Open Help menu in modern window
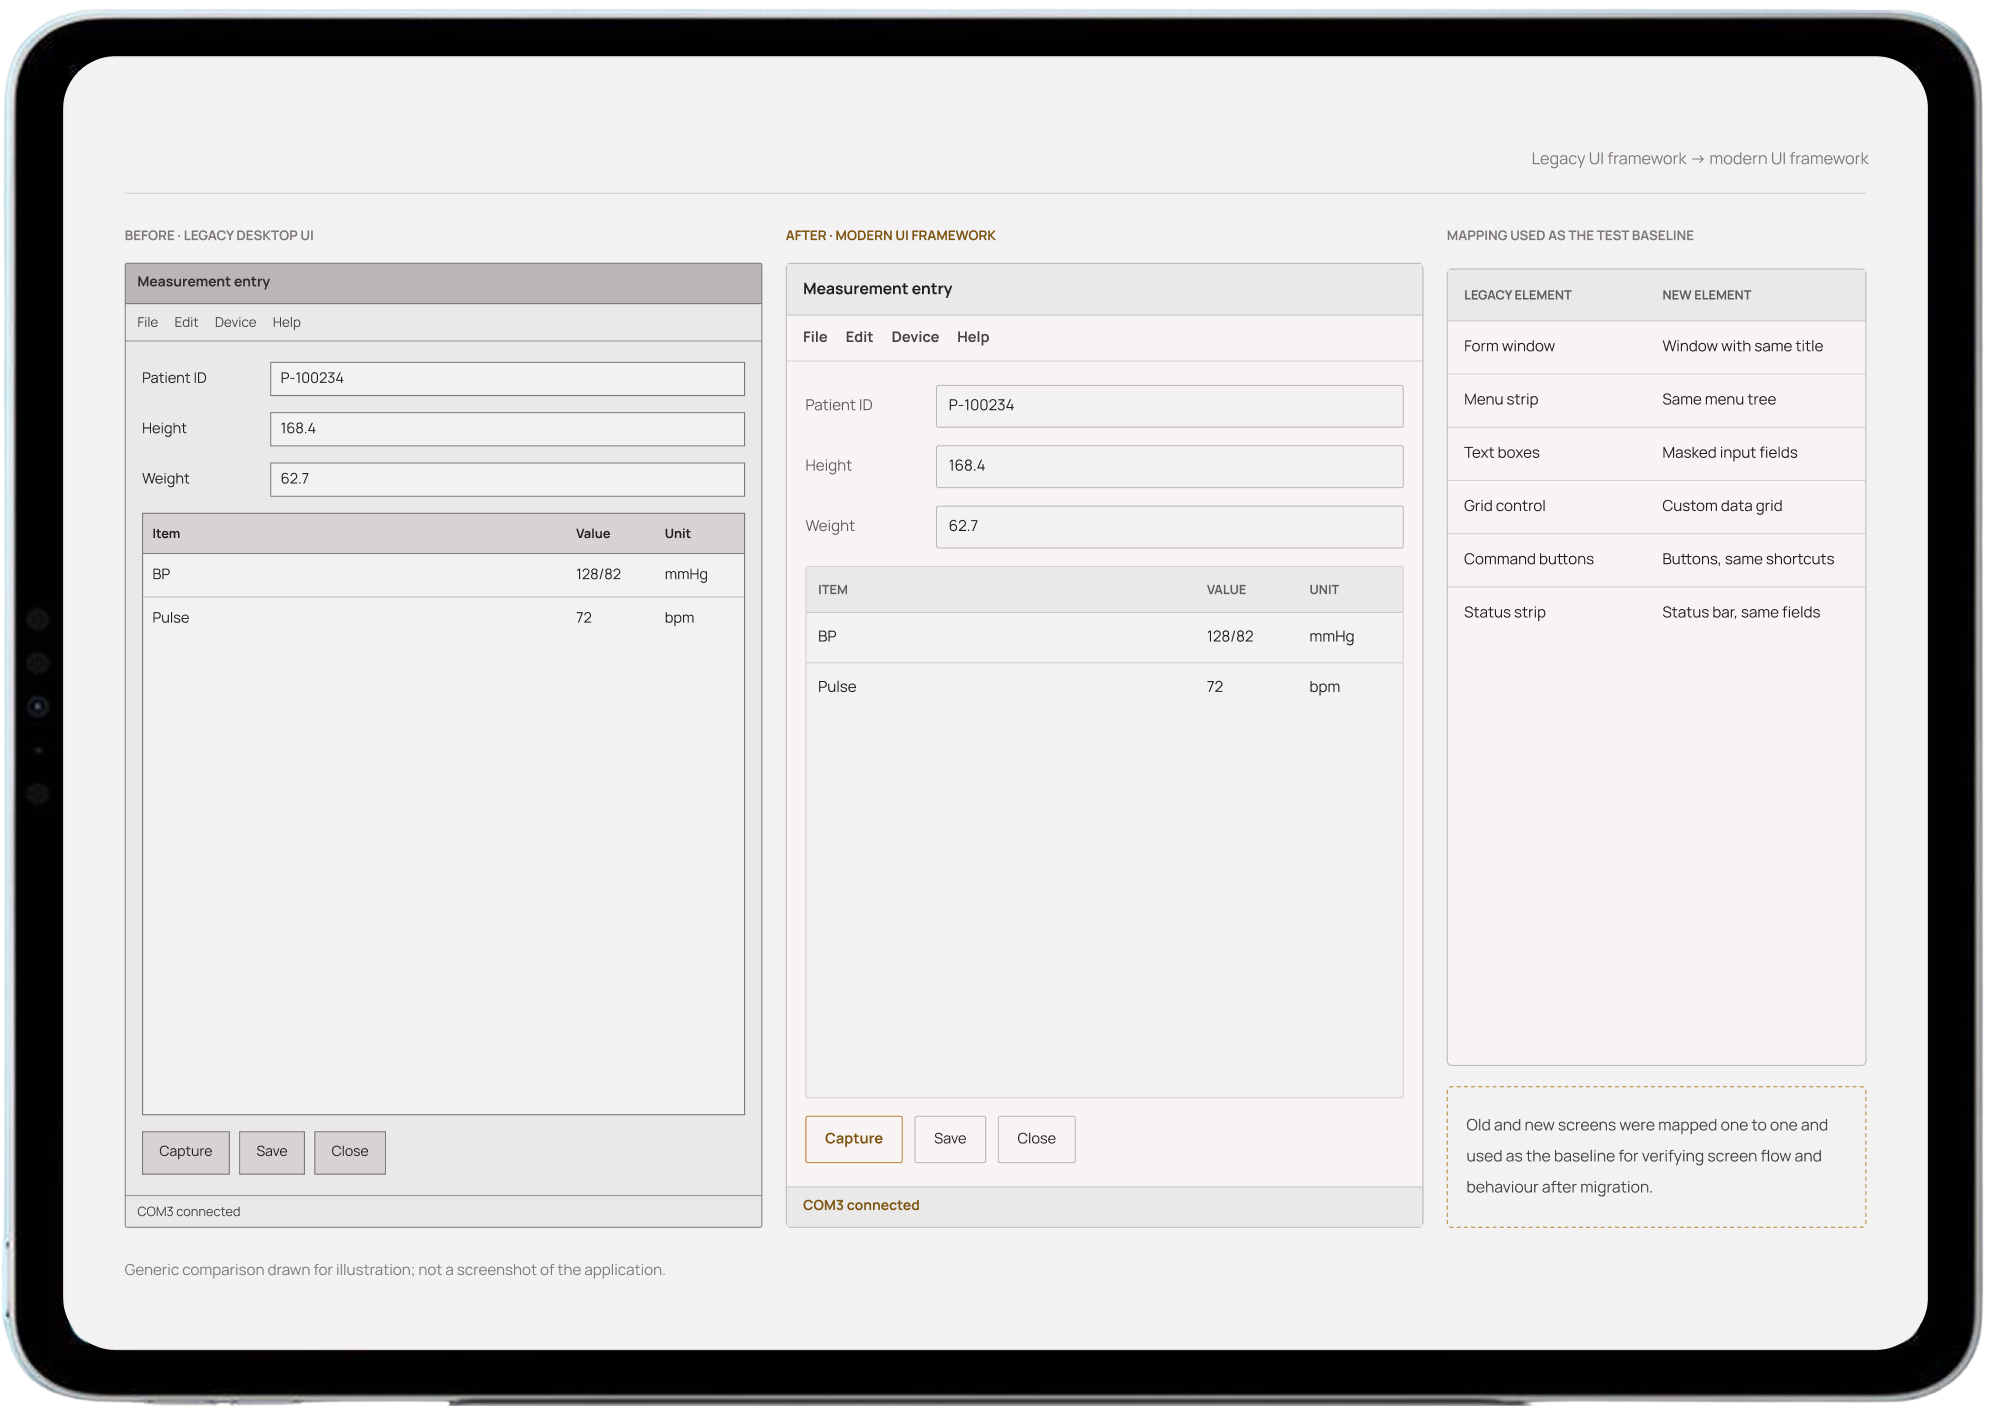 (973, 337)
